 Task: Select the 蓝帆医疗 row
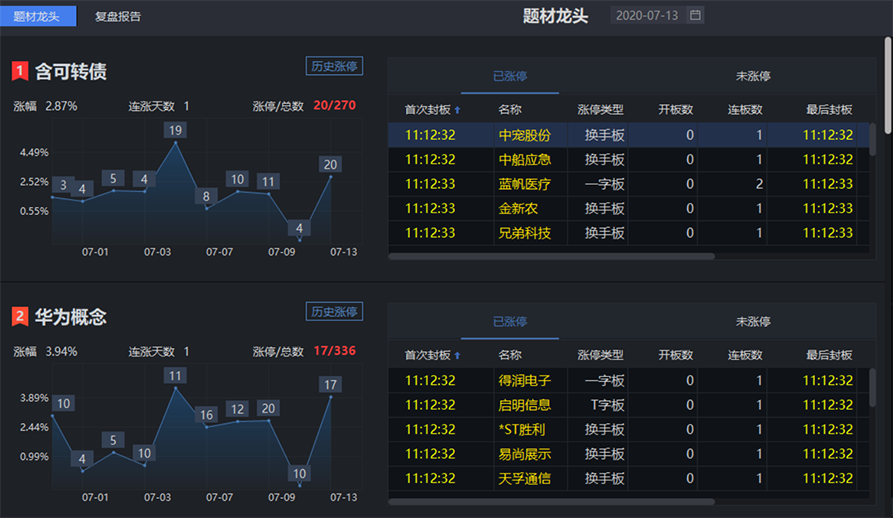pos(629,184)
